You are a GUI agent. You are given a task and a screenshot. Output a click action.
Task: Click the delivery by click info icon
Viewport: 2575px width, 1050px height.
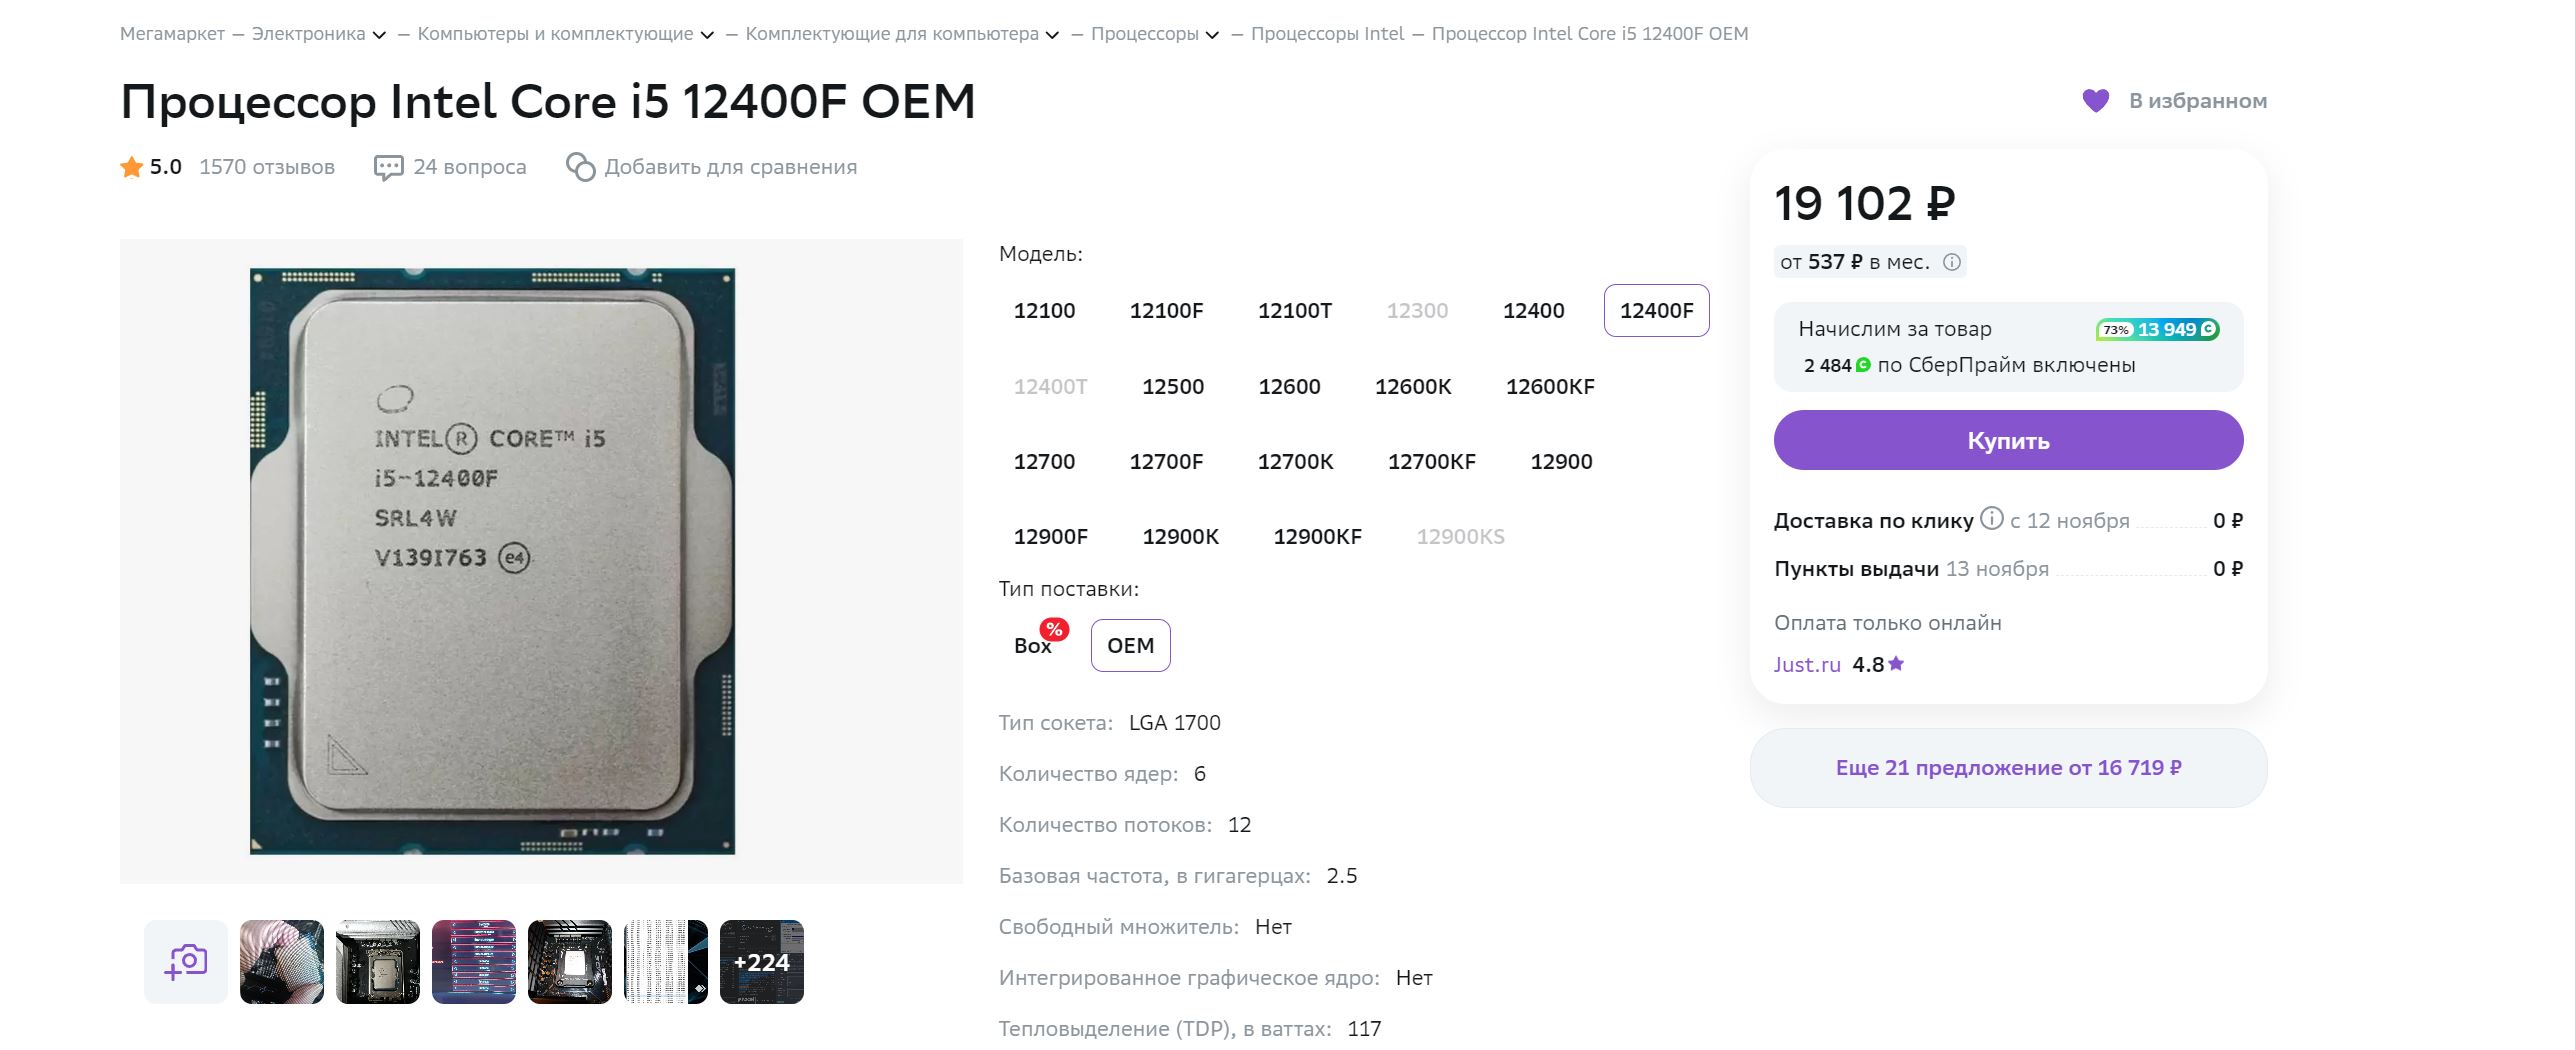point(1992,518)
